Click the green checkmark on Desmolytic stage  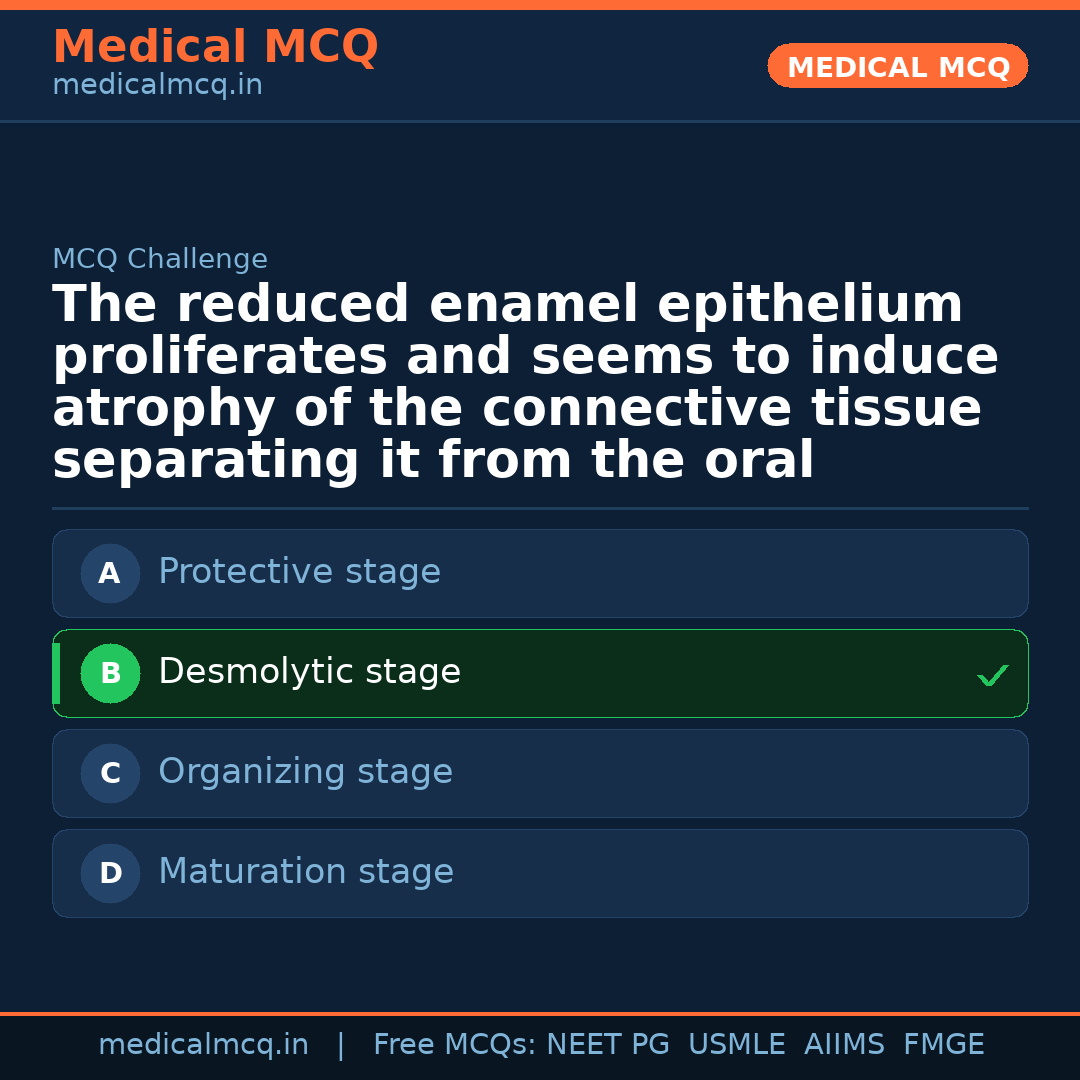point(992,676)
